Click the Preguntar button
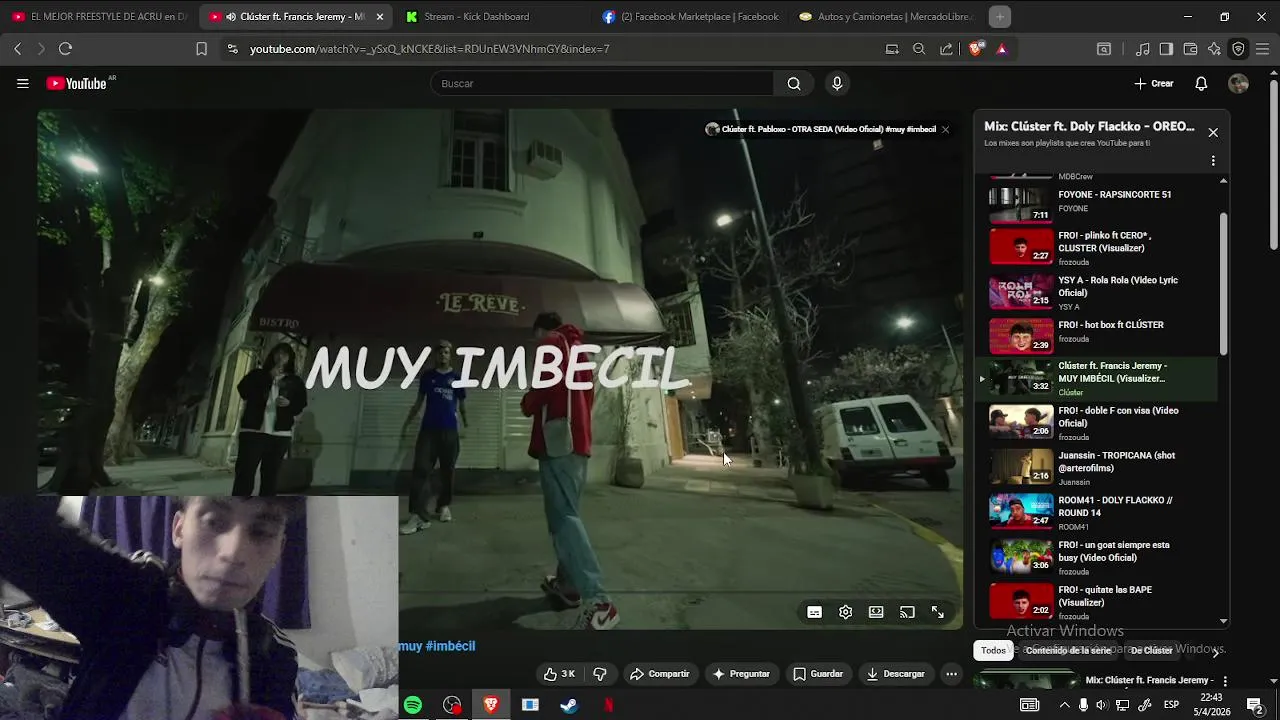This screenshot has height=720, width=1280. coord(740,674)
